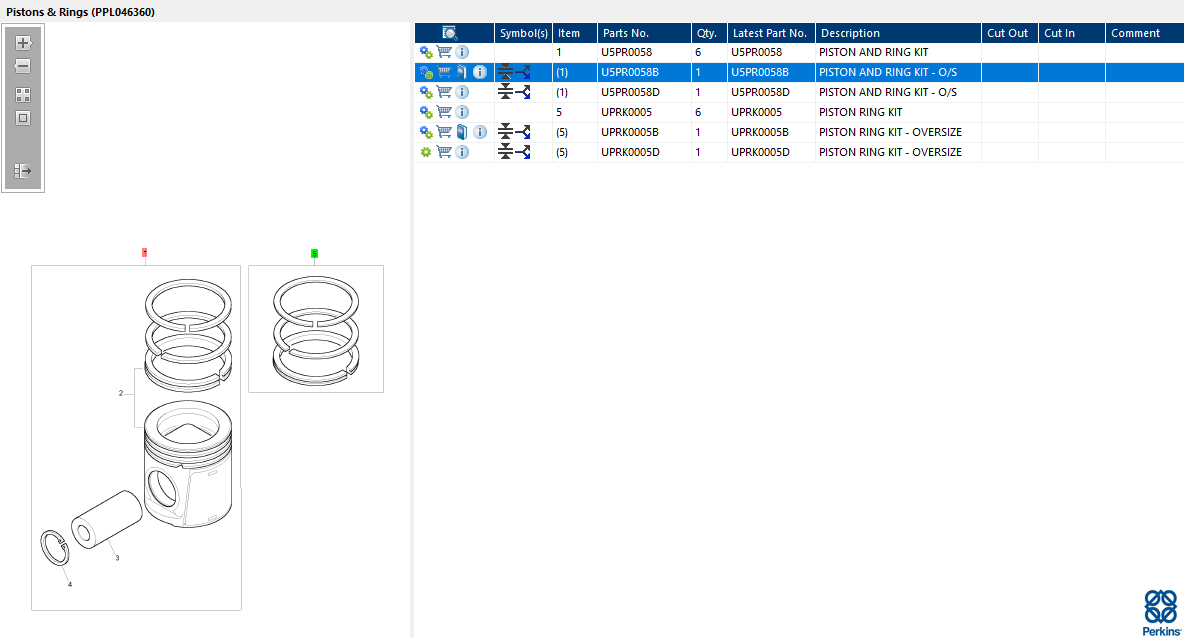Add UPRK0005D to the cart
Image resolution: width=1184 pixels, height=638 pixels.
point(444,152)
